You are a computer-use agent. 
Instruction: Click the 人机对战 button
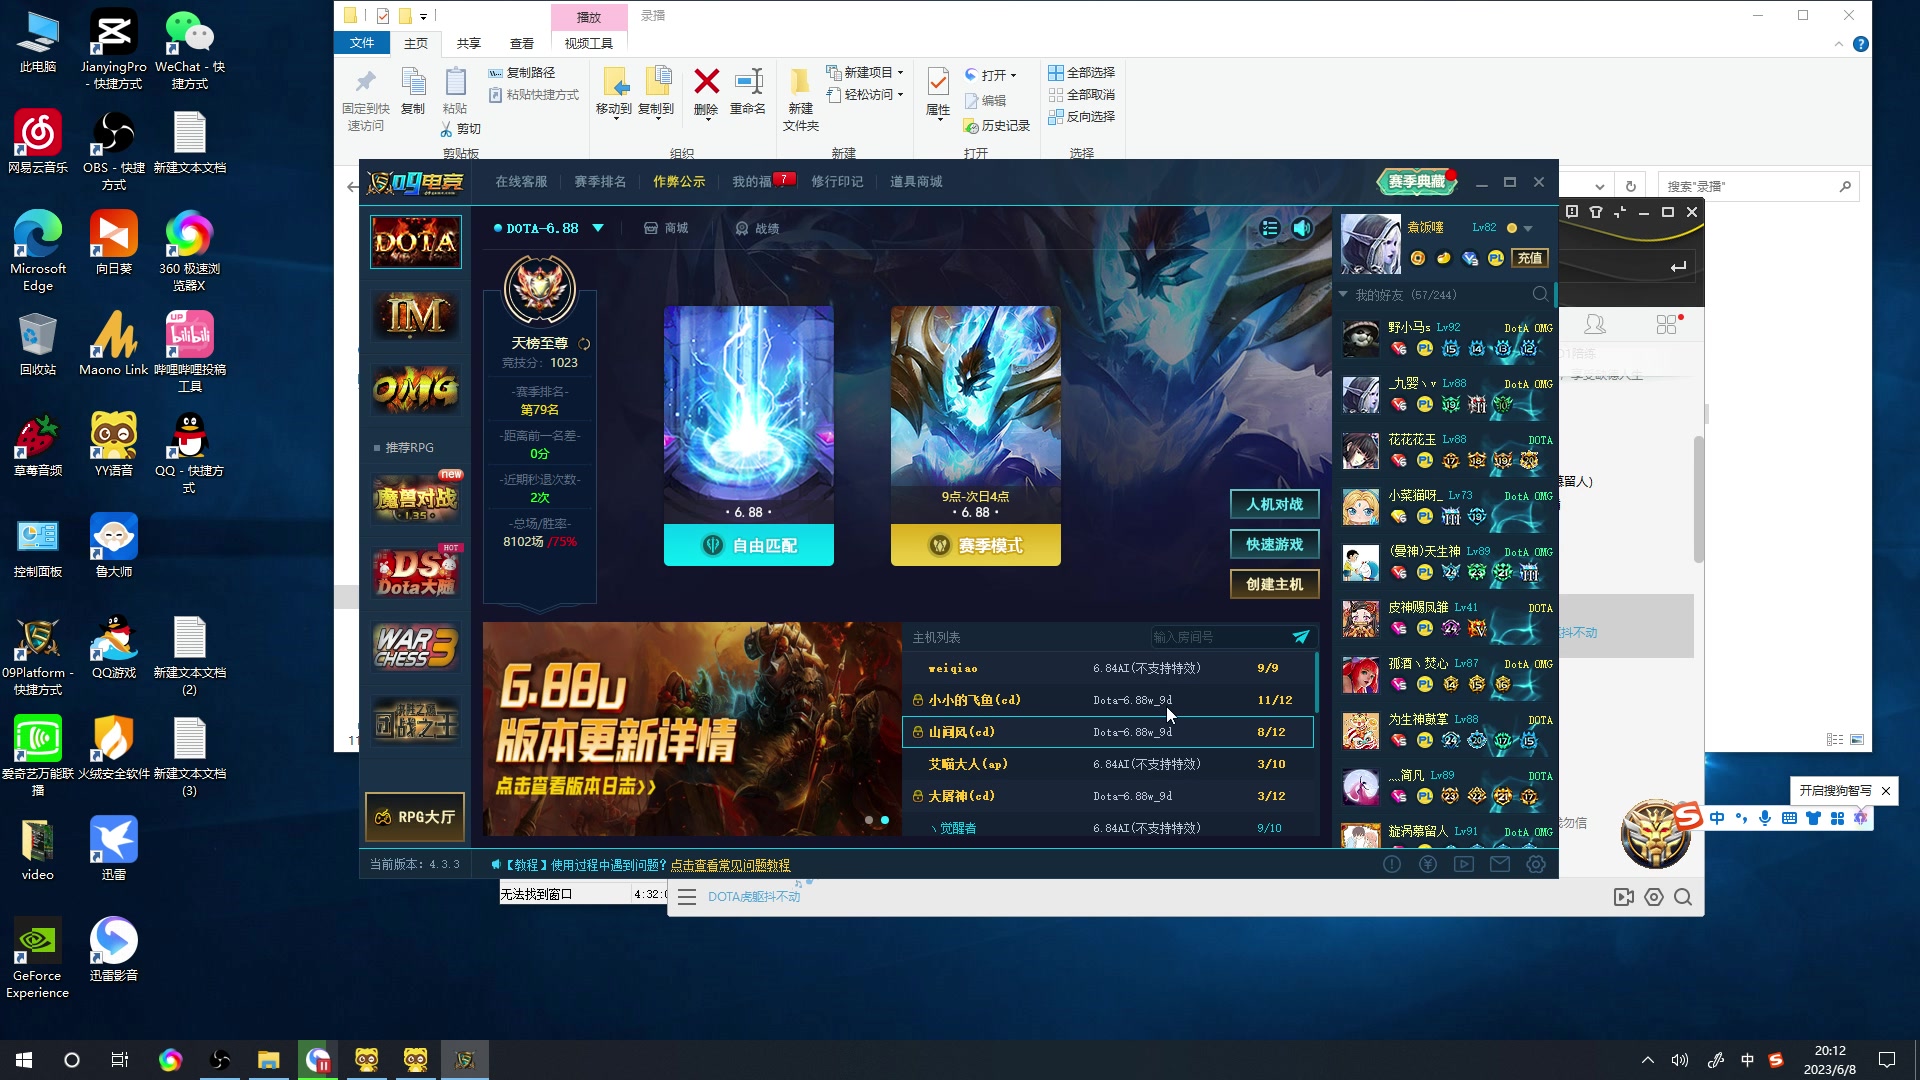click(x=1274, y=504)
